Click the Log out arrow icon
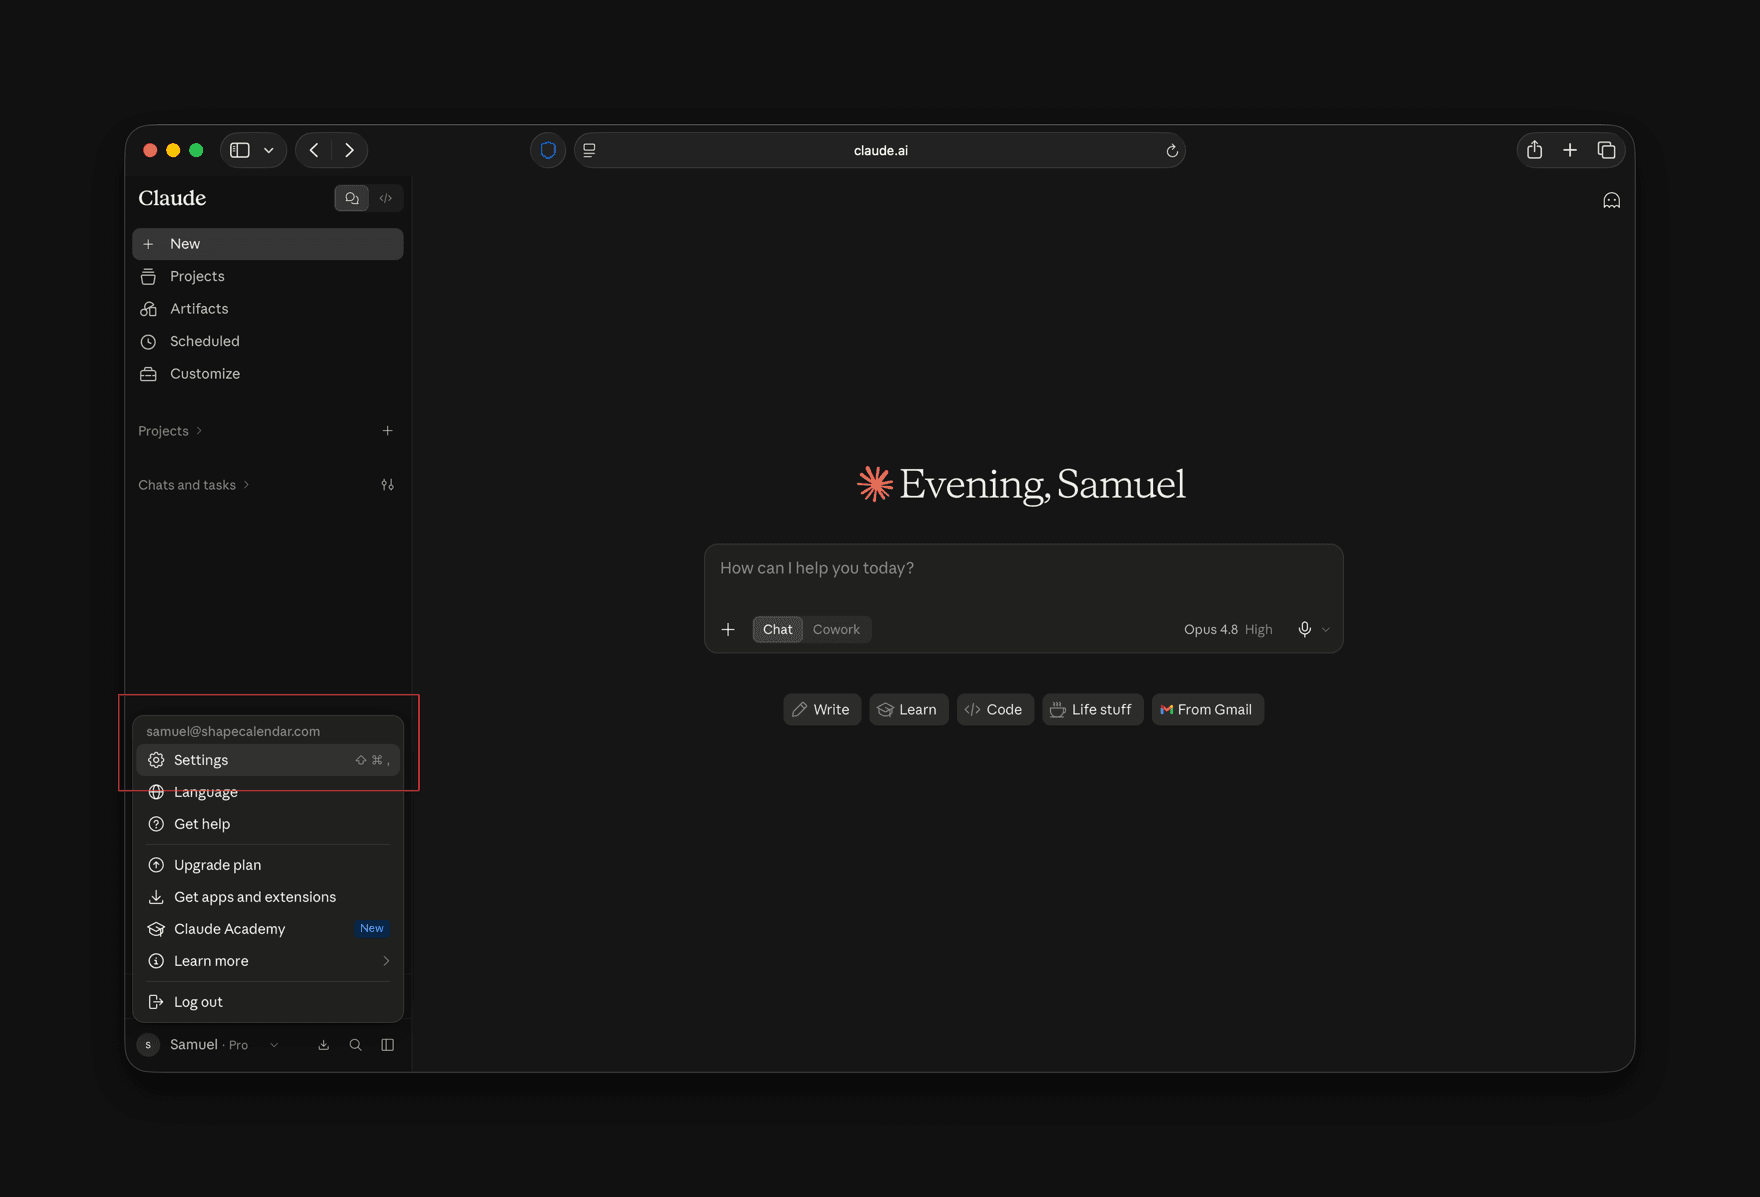This screenshot has width=1760, height=1197. point(156,1002)
